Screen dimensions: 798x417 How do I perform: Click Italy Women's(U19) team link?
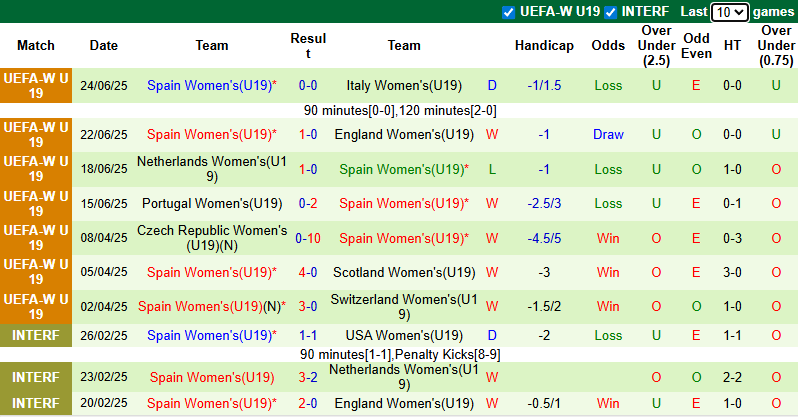[x=404, y=86]
